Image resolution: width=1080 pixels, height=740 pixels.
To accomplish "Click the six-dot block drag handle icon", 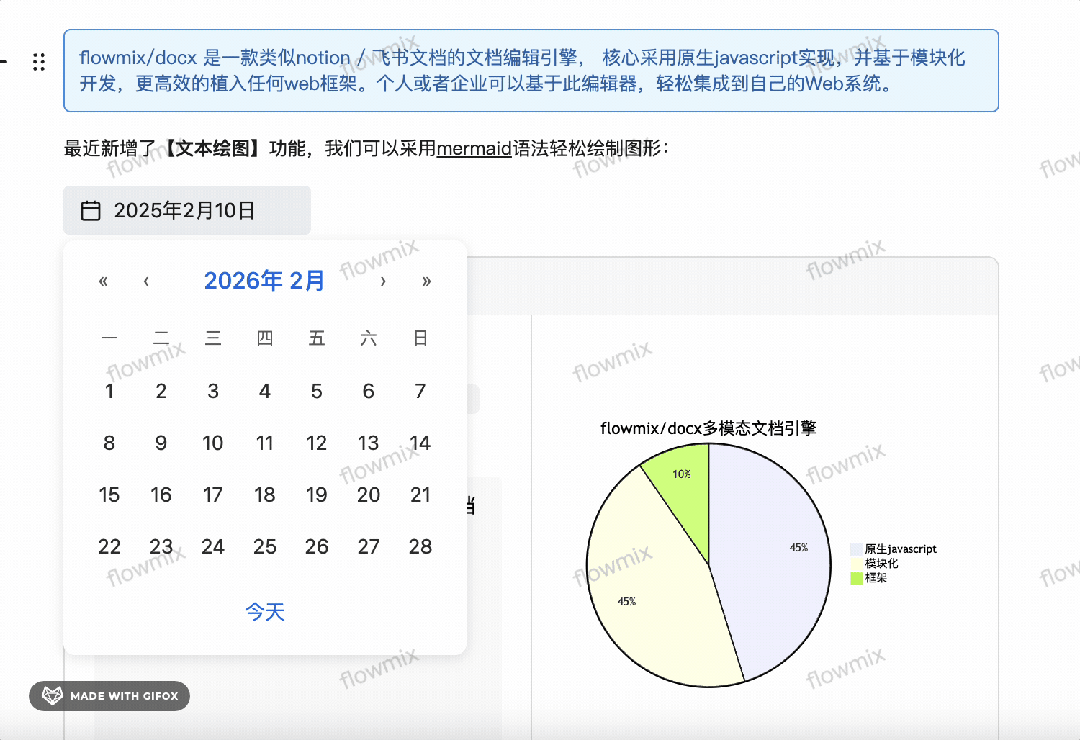I will [39, 61].
